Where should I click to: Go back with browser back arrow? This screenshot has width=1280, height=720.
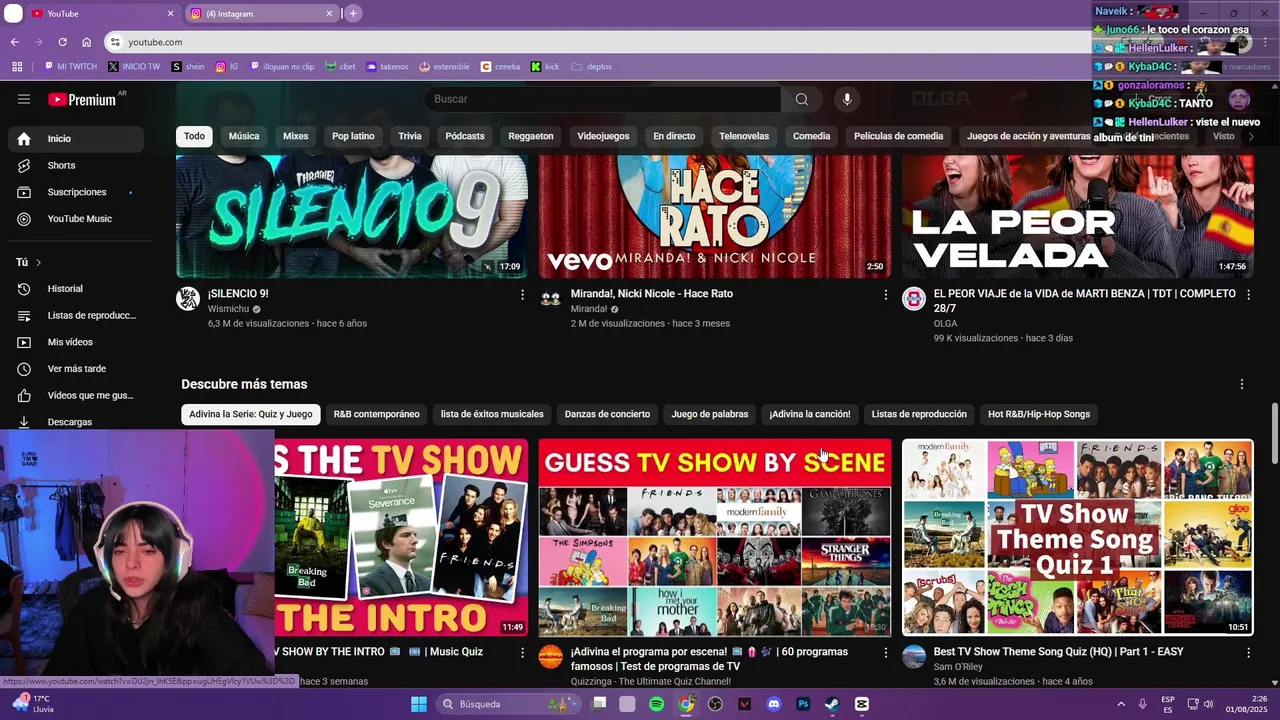coord(14,42)
